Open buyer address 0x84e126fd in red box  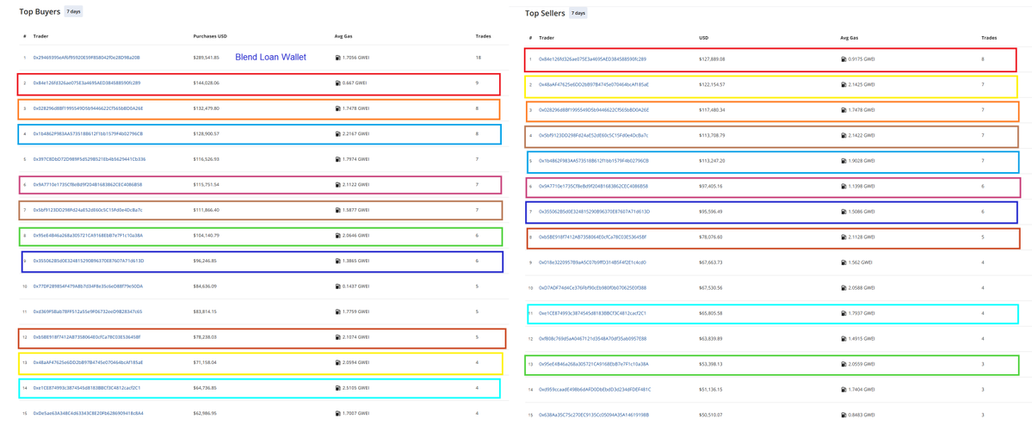(x=86, y=83)
